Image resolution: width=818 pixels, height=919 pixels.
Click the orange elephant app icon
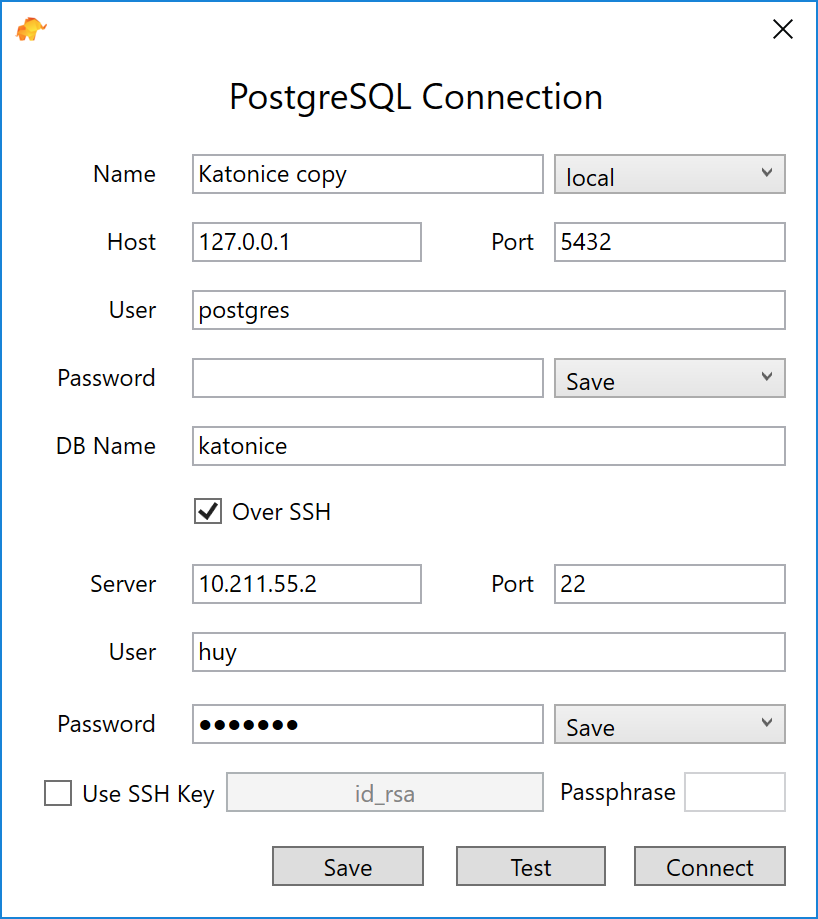31,29
